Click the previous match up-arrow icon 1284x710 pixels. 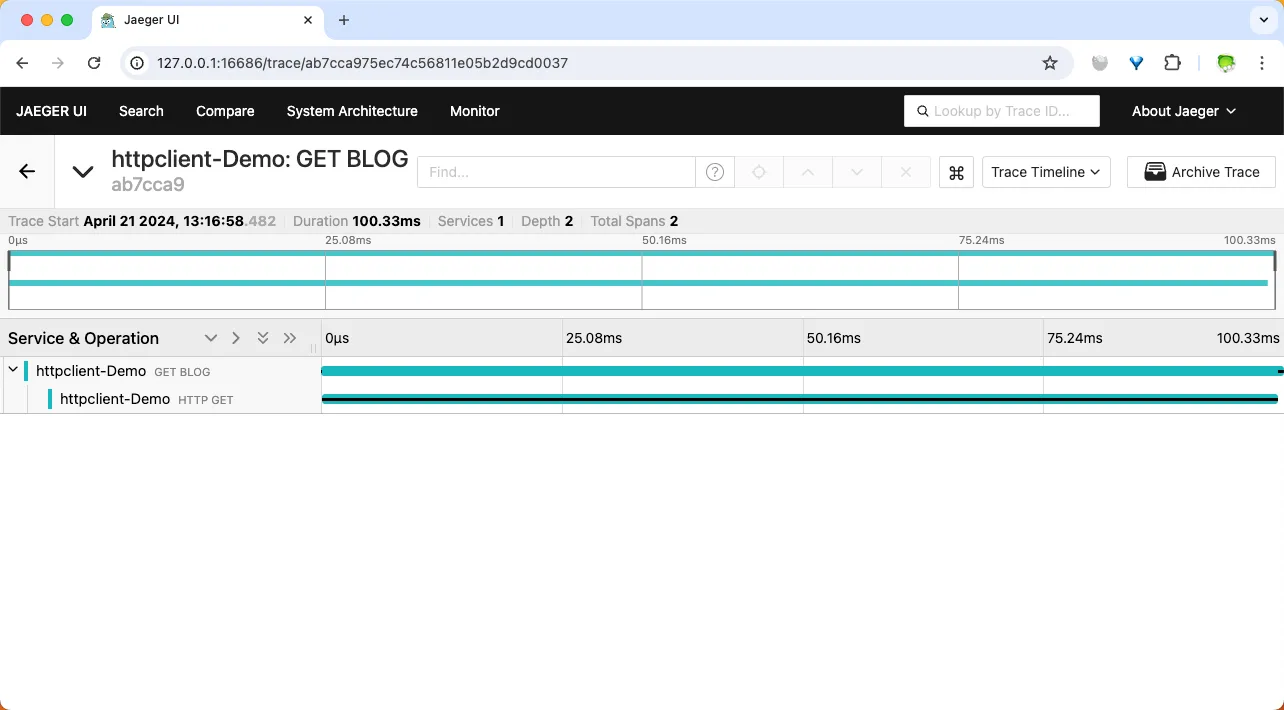point(807,172)
